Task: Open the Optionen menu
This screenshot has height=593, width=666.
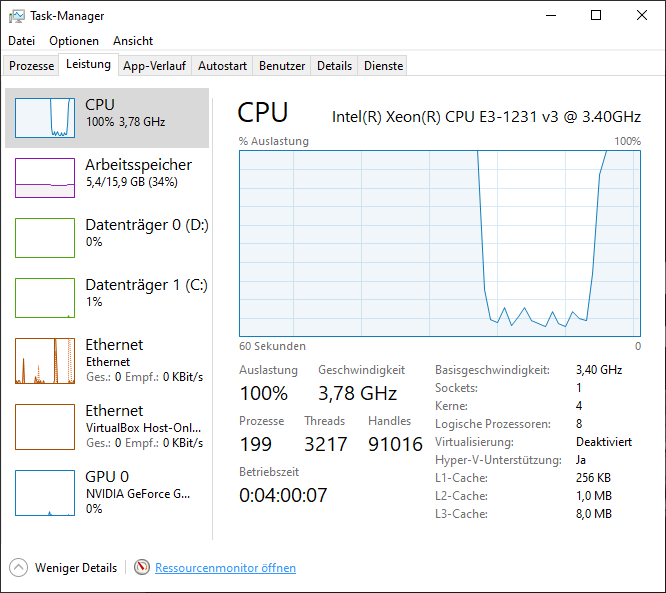Action: 74,41
